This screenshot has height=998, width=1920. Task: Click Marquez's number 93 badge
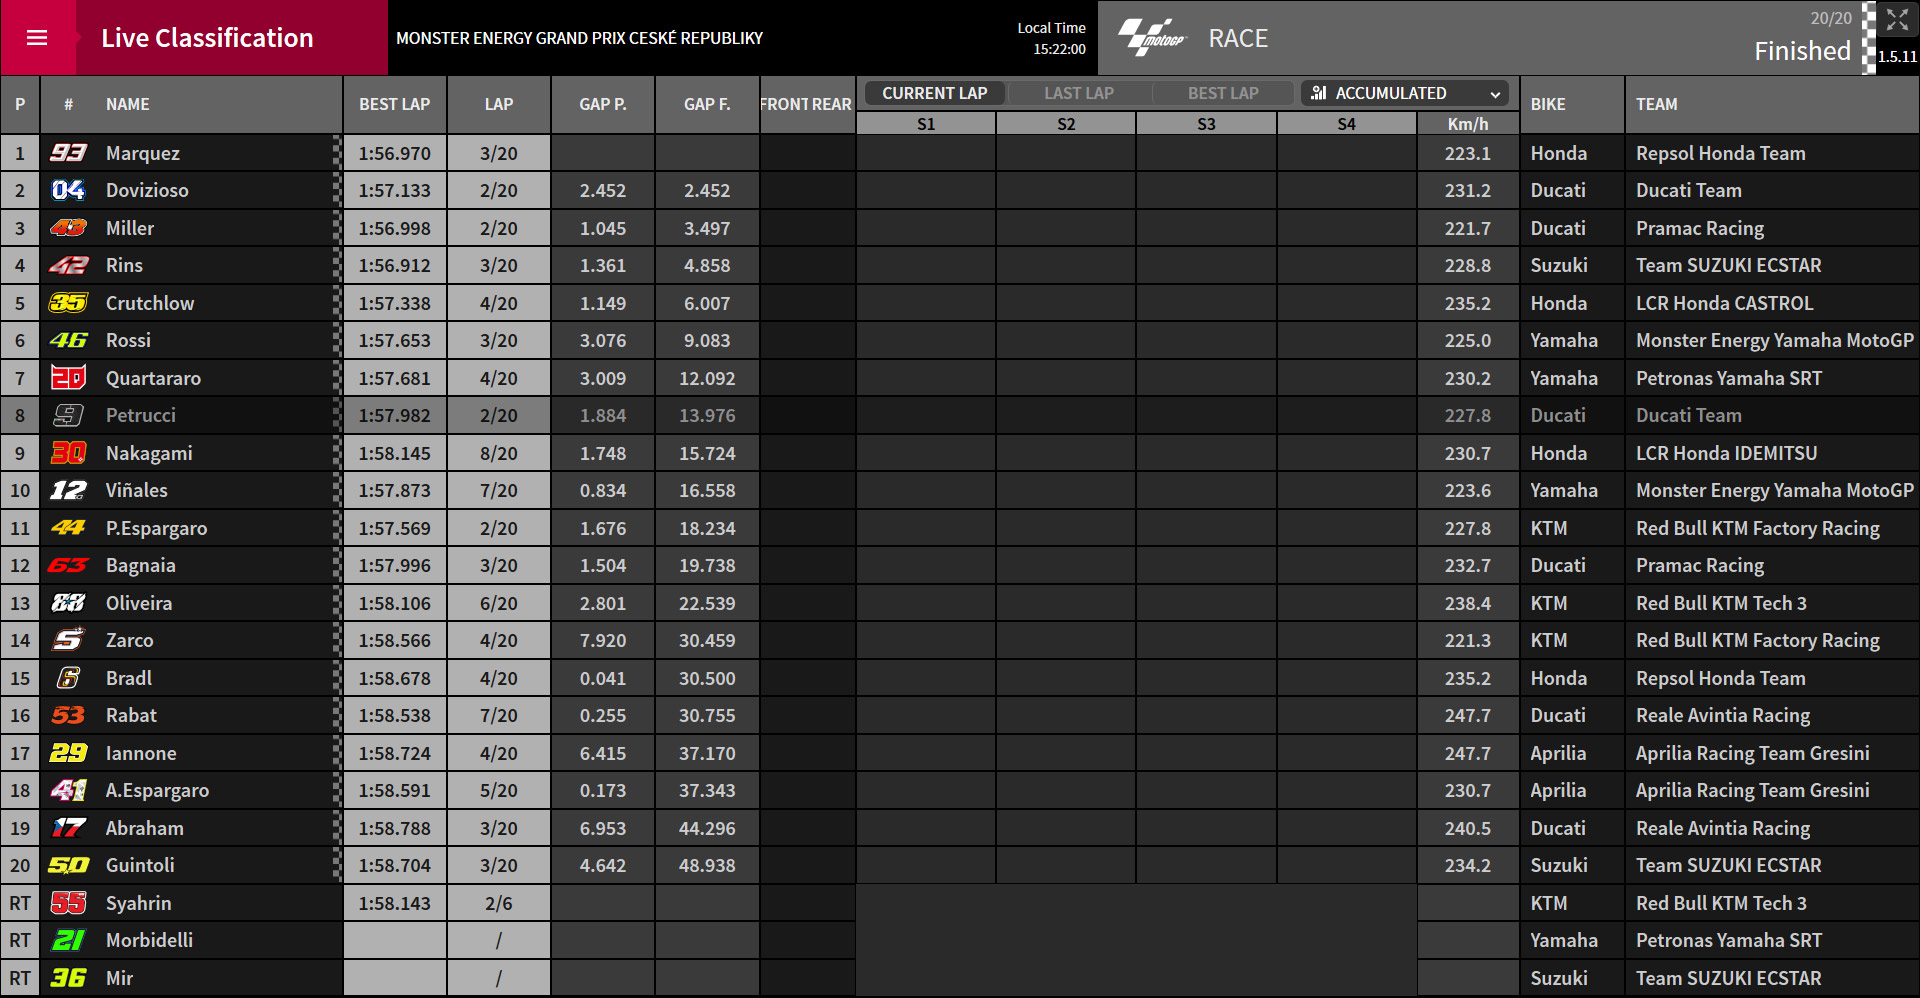[68, 153]
